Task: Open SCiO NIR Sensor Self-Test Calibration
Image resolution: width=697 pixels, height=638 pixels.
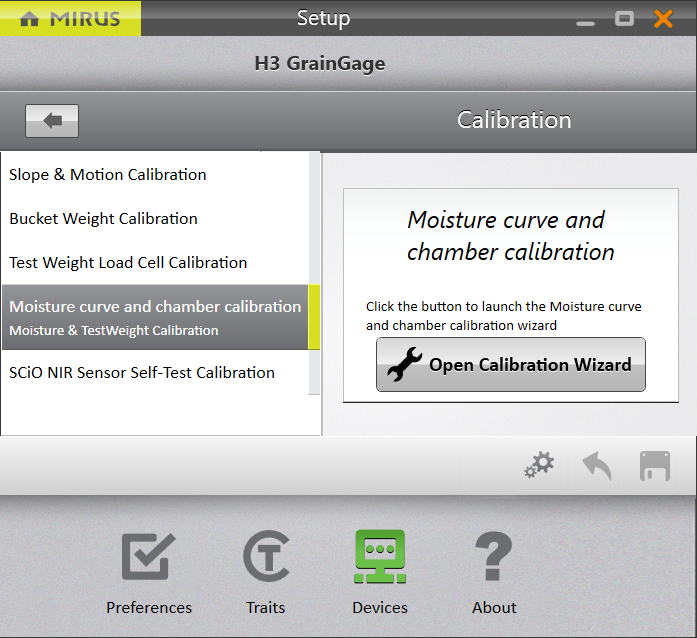Action: (142, 373)
